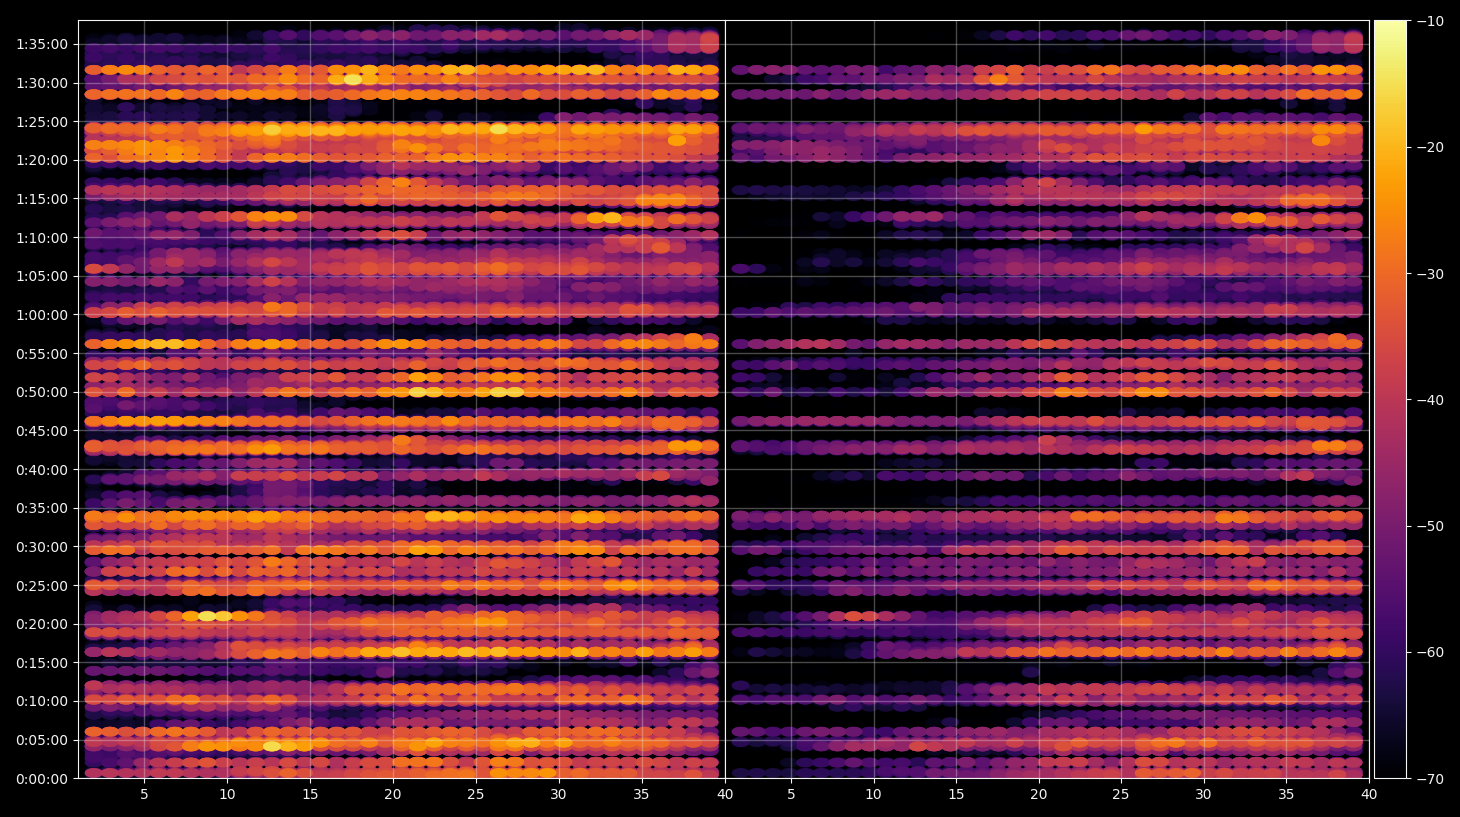
Task: Pick the 0:40:00 y-axis time label
Action: 42,470
